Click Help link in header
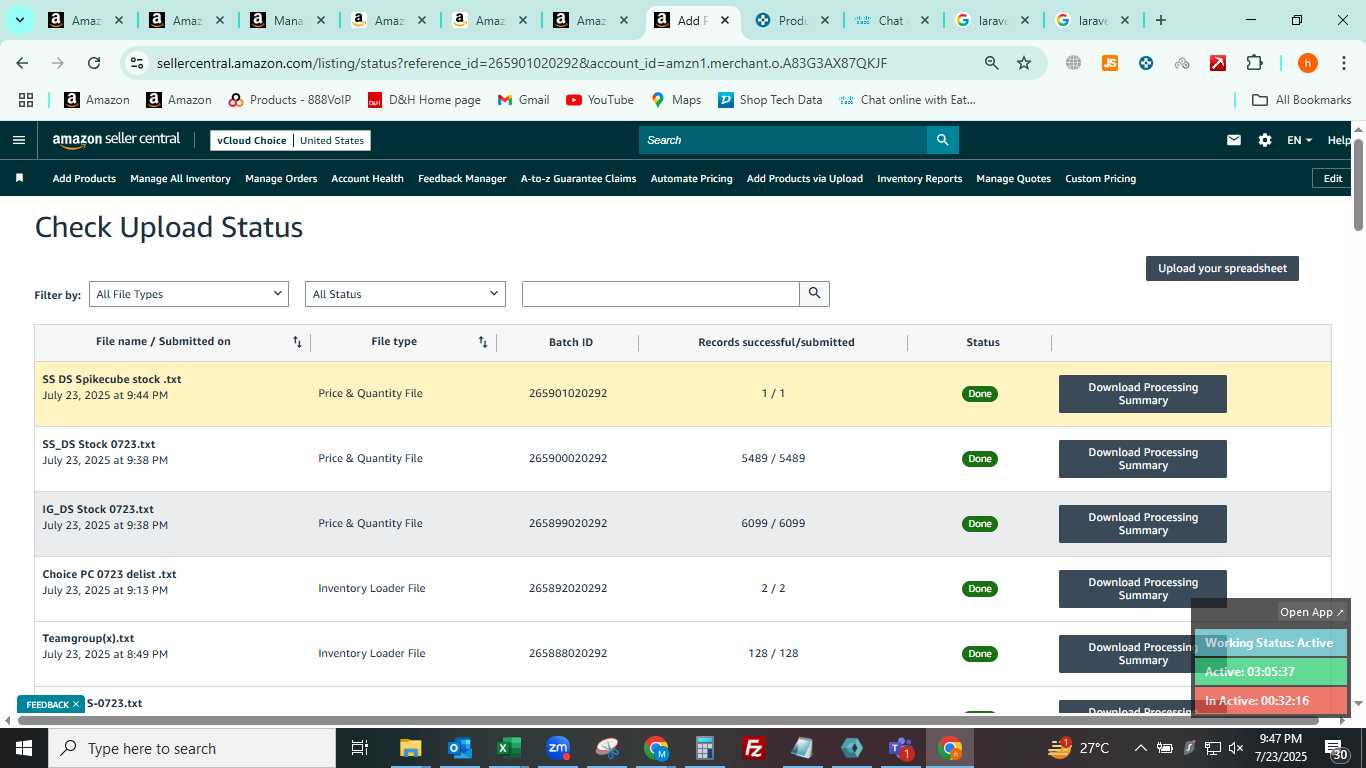1366x768 pixels. coord(1339,140)
